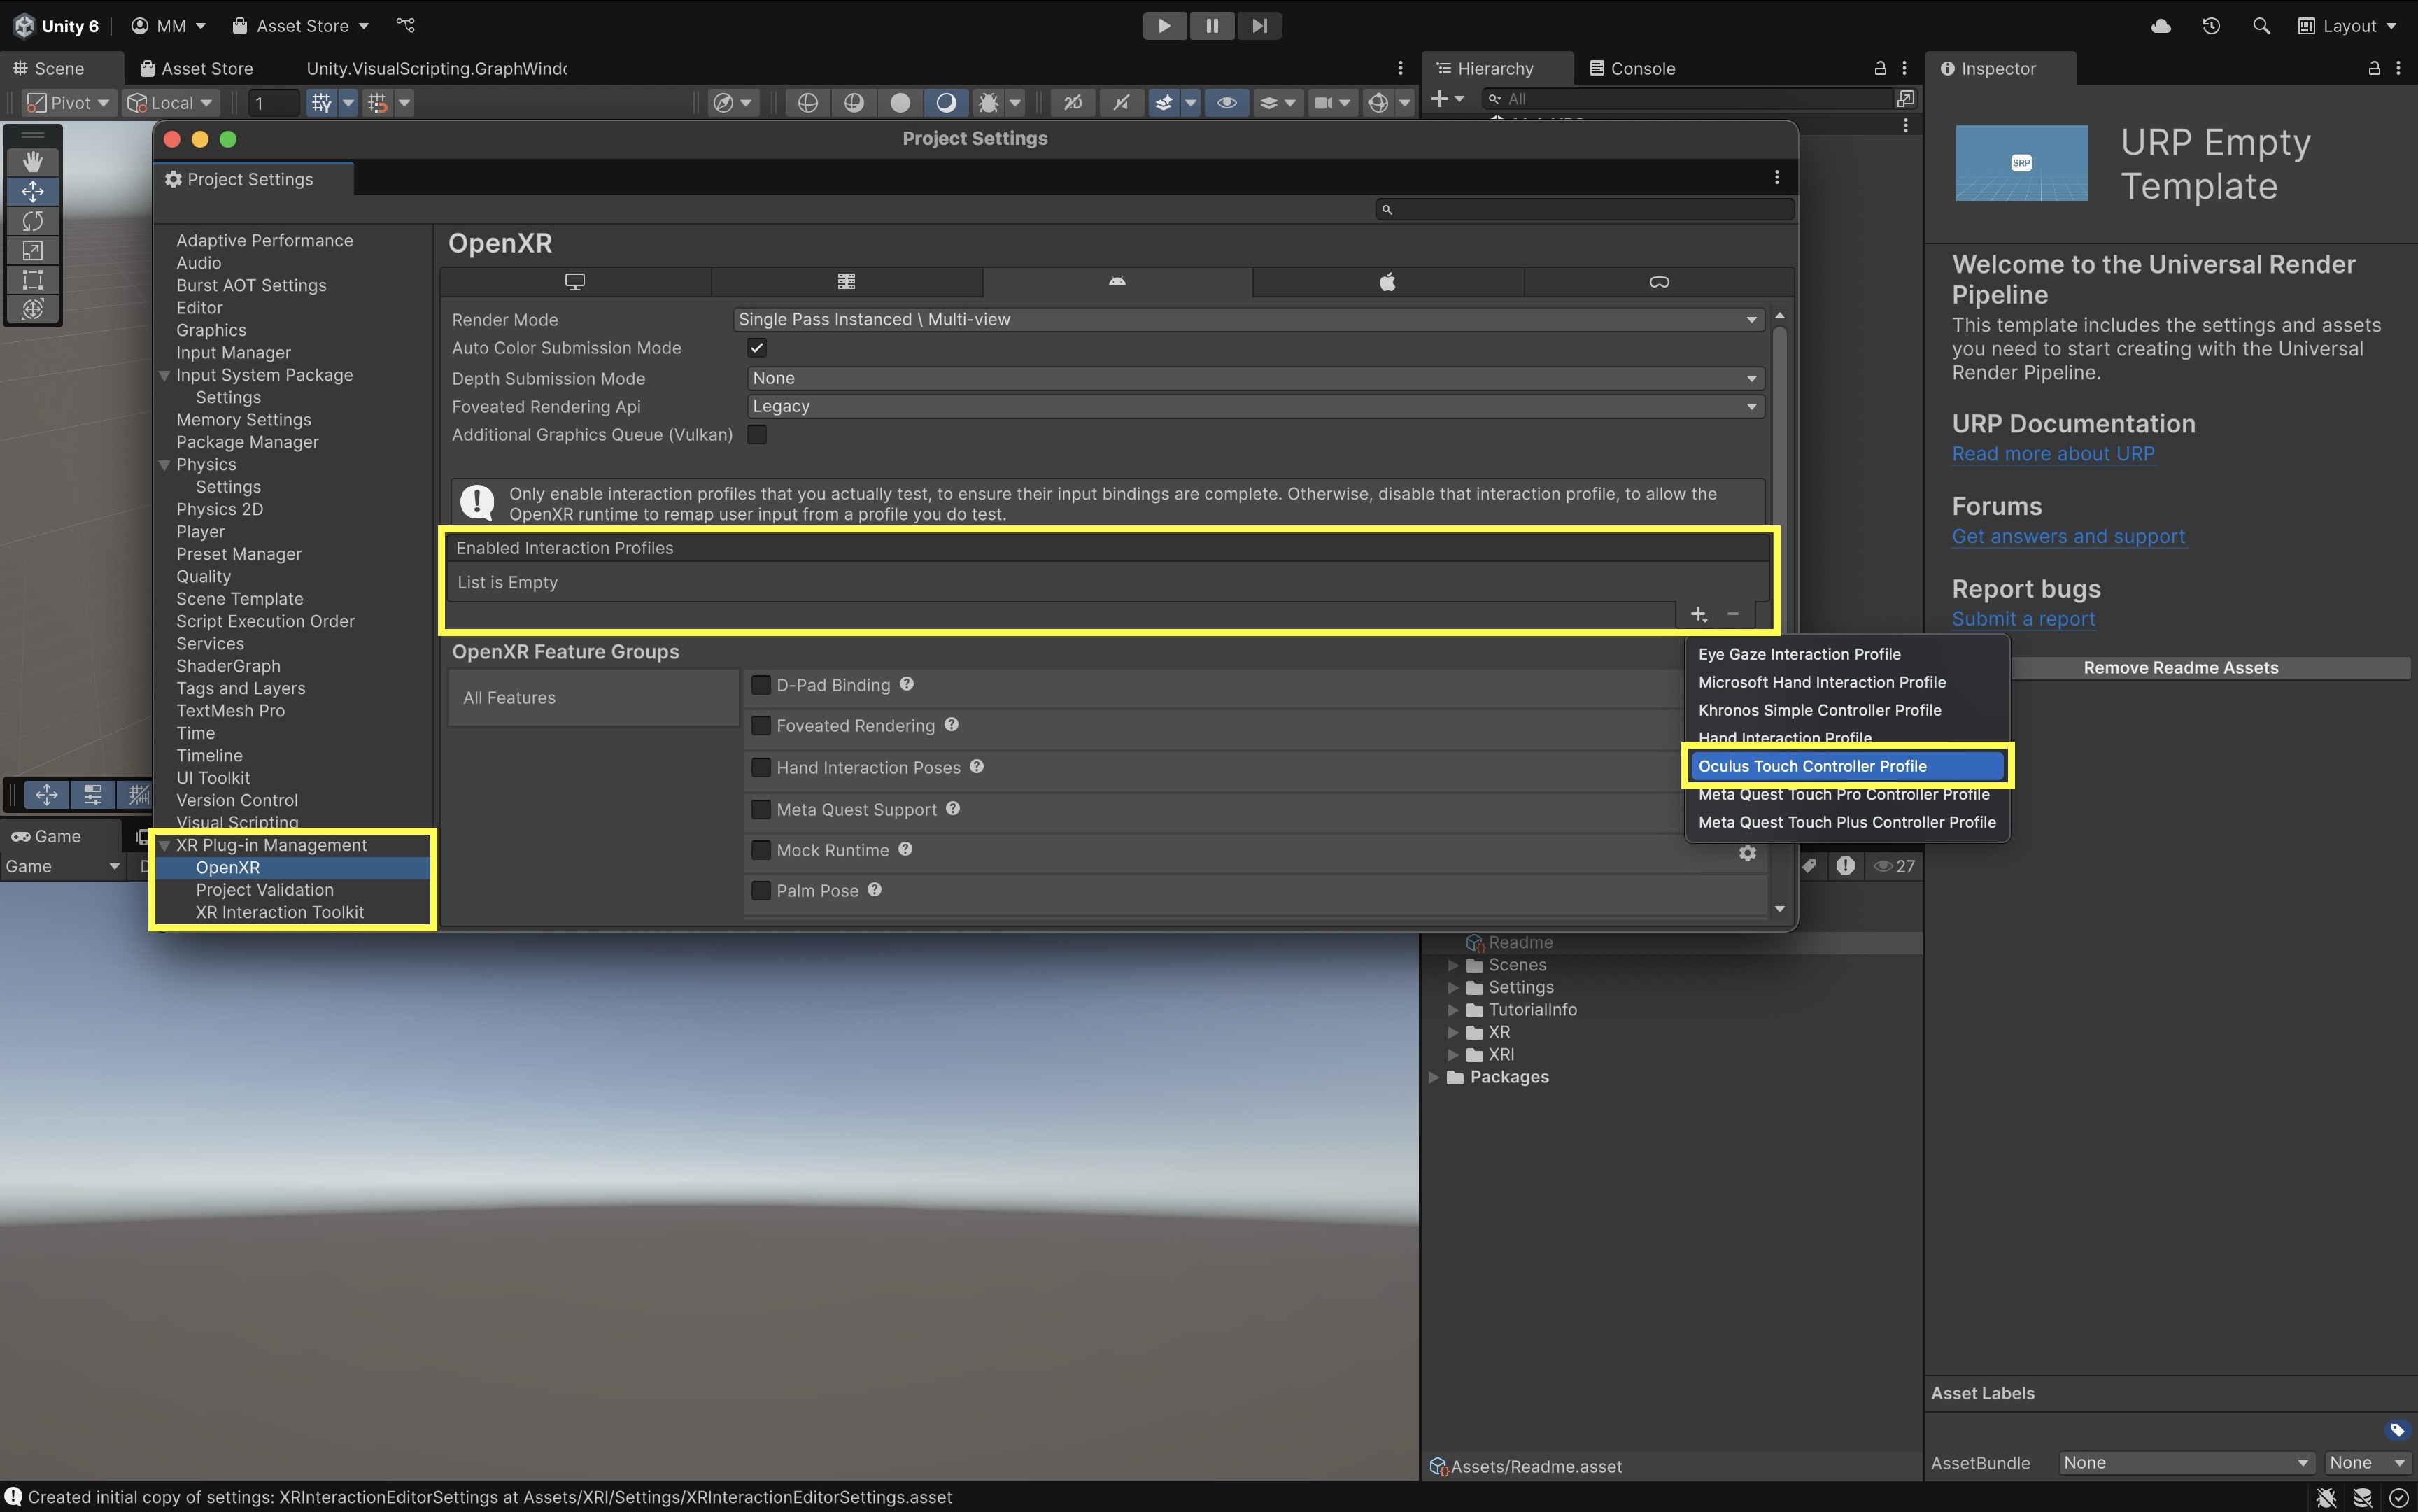Click the Project Settings search field
The height and width of the screenshot is (1512, 2418).
click(1590, 209)
